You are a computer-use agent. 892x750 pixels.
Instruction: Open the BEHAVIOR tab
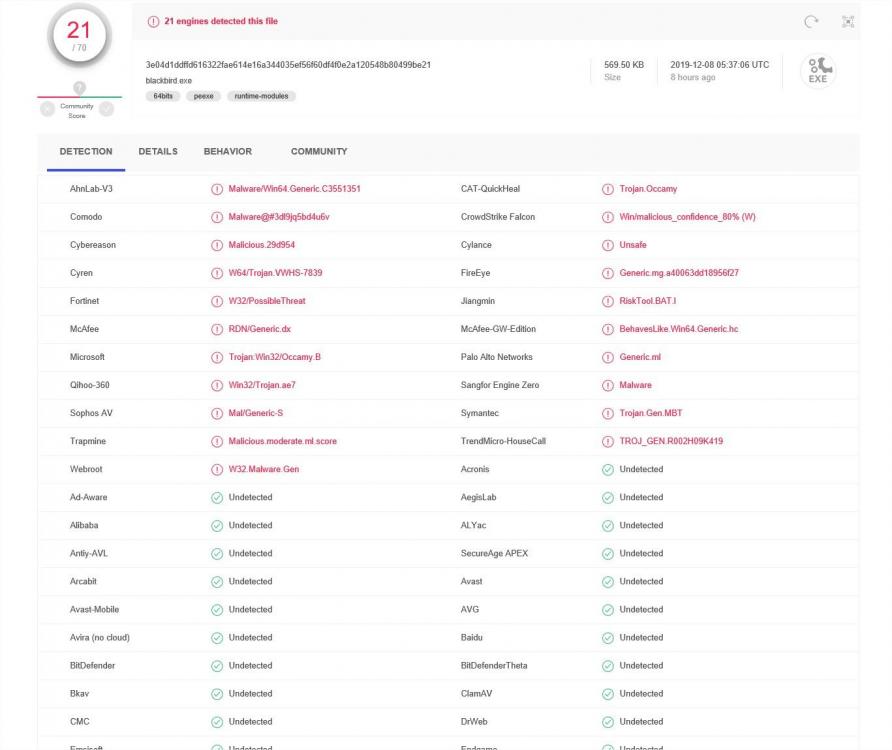pos(228,151)
